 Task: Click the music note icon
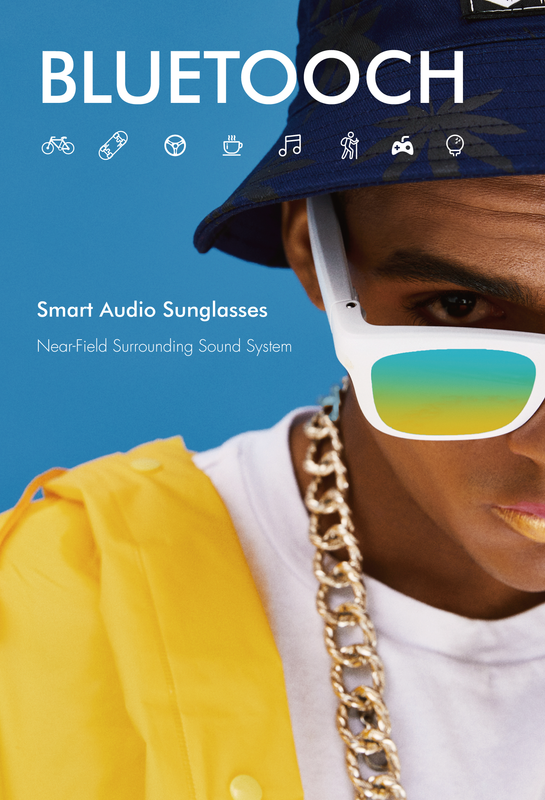click(290, 145)
